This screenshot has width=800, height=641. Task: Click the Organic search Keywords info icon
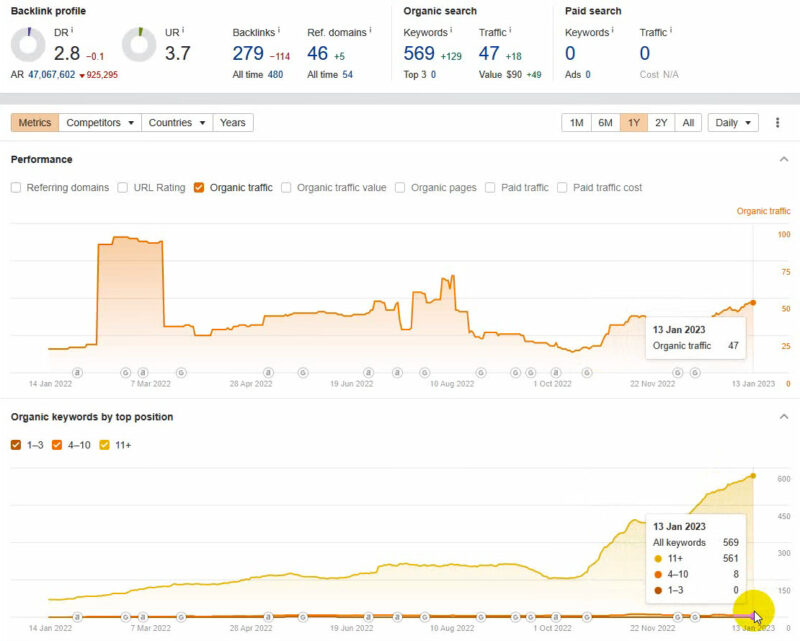[451, 32]
